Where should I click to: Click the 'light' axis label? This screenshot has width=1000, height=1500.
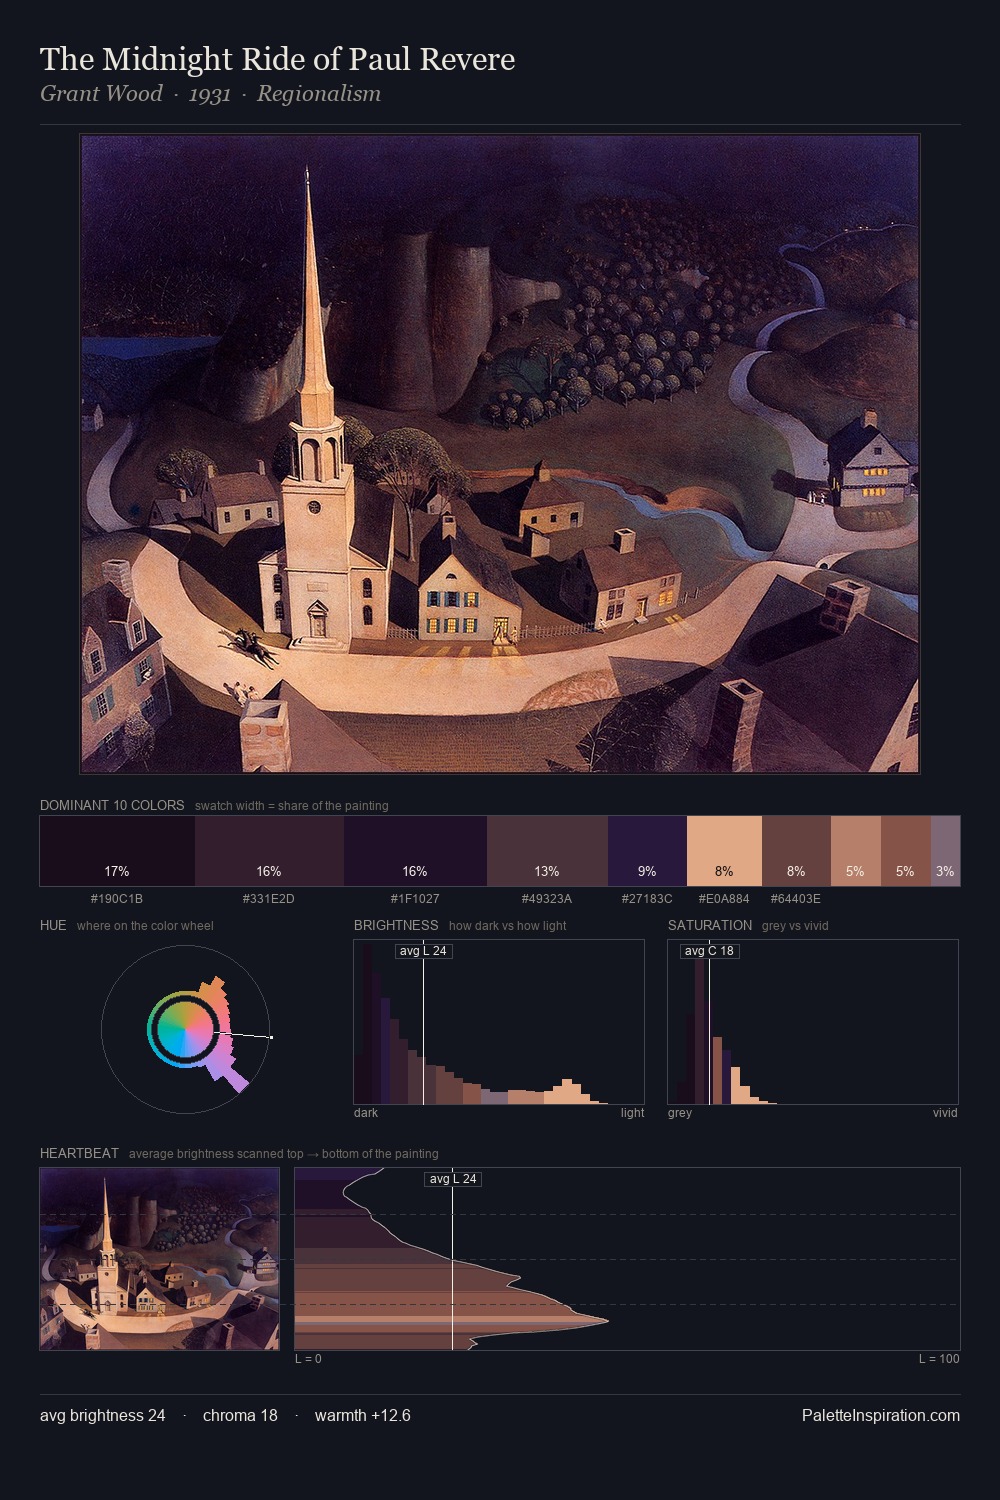tap(632, 1113)
